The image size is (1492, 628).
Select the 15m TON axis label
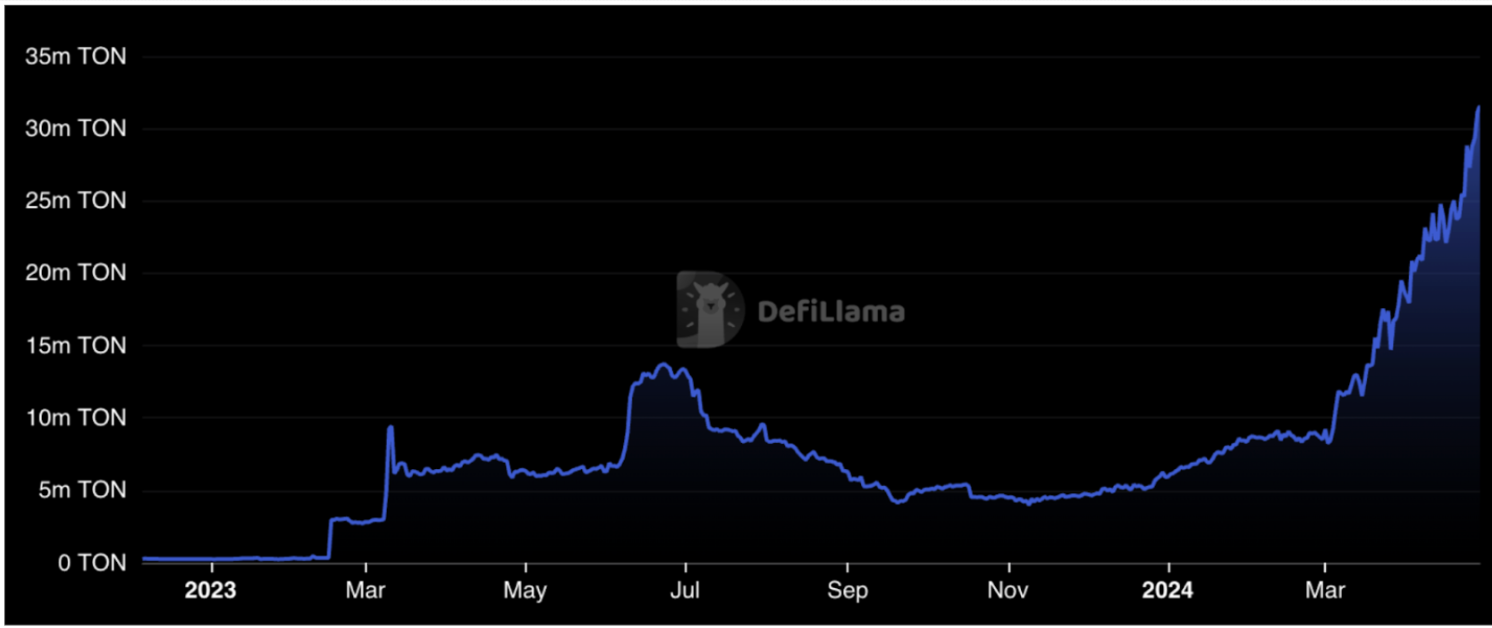pos(77,346)
